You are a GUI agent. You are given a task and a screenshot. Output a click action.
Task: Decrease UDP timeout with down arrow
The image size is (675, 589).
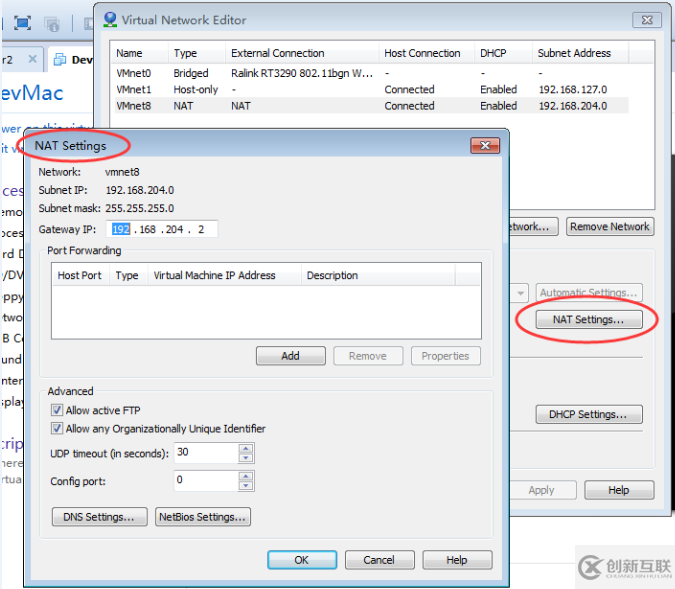[246, 458]
